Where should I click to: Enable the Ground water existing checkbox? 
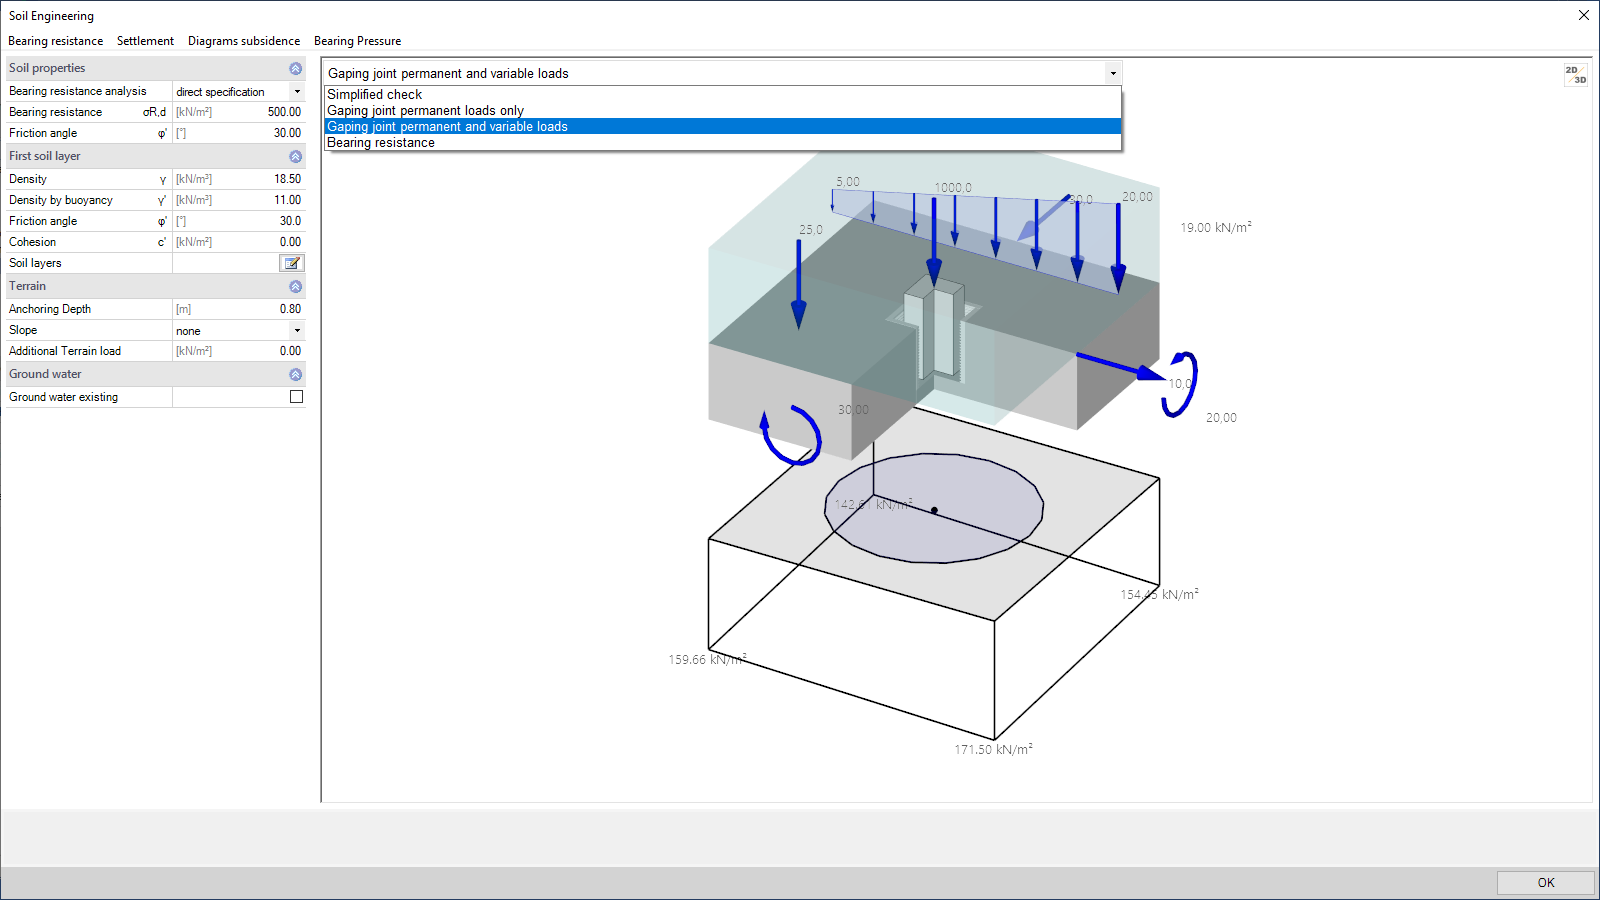296,397
